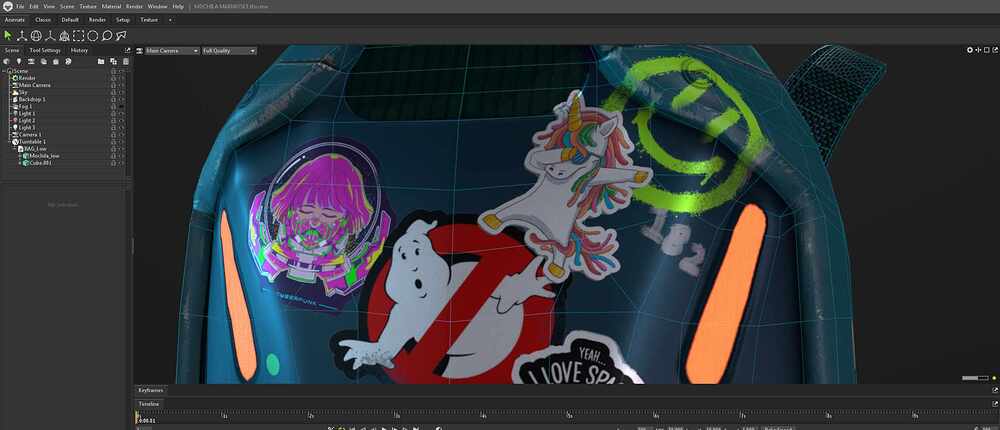The height and width of the screenshot is (430, 1000).
Task: Select the Timeline panel tab
Action: click(x=149, y=404)
